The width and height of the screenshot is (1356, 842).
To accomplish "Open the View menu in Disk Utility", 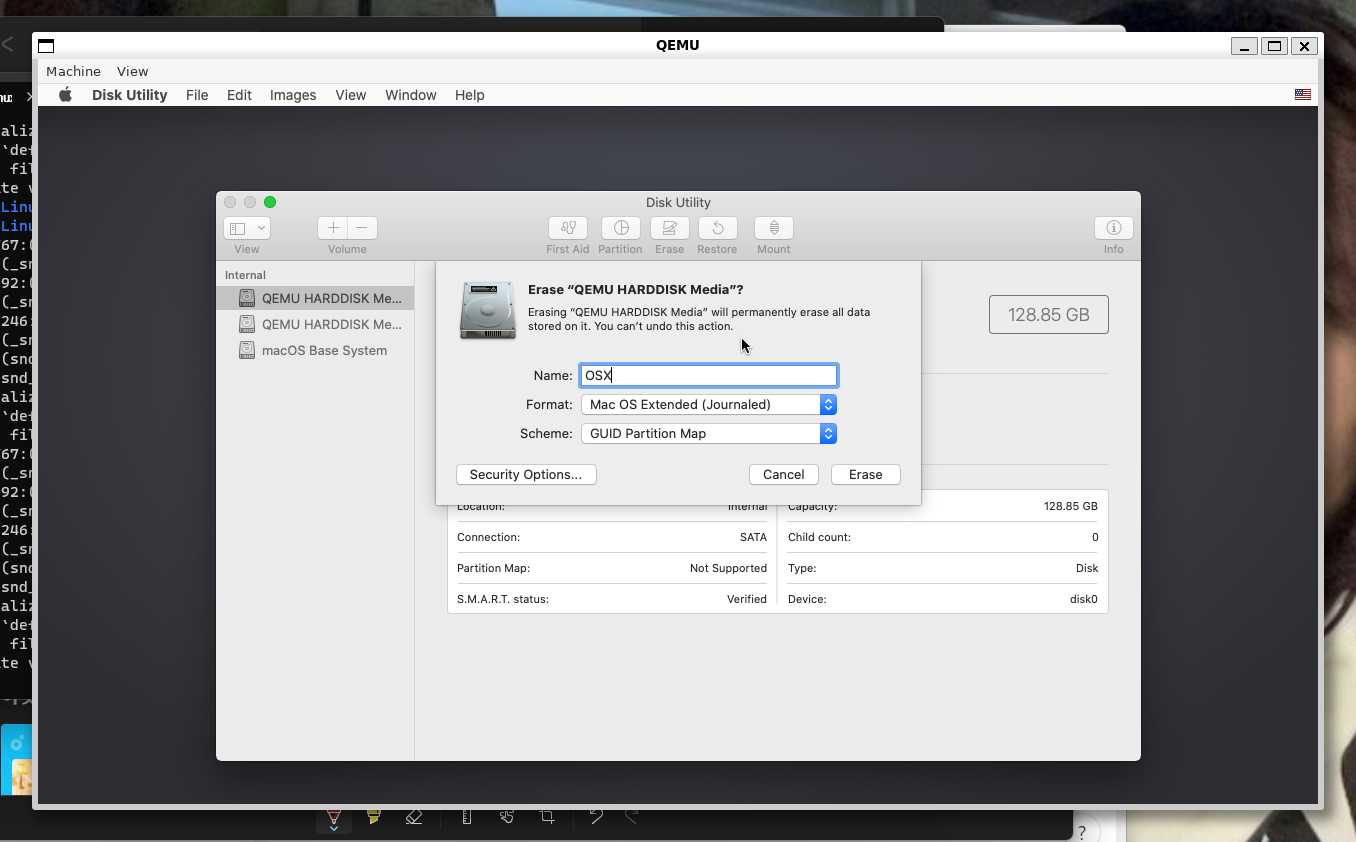I will pos(350,95).
